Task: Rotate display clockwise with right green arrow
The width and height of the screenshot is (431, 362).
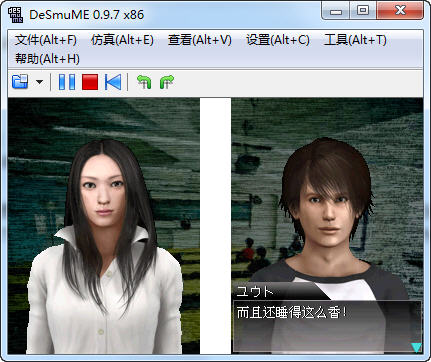Action: click(x=167, y=82)
